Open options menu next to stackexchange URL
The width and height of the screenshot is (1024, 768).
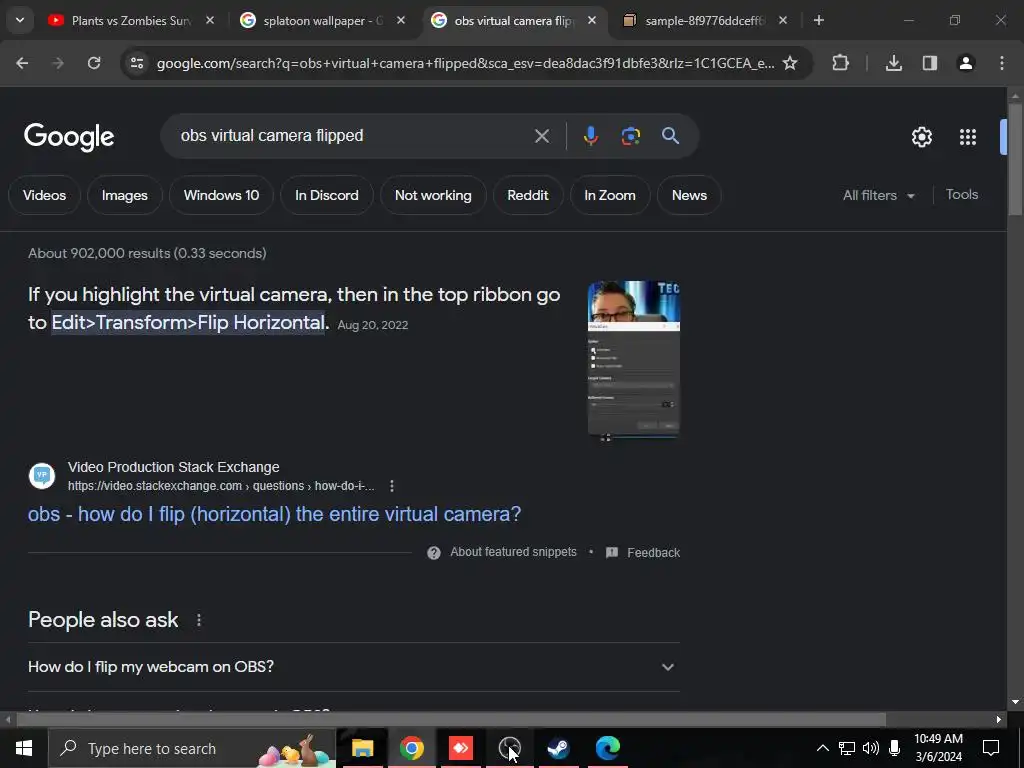392,486
